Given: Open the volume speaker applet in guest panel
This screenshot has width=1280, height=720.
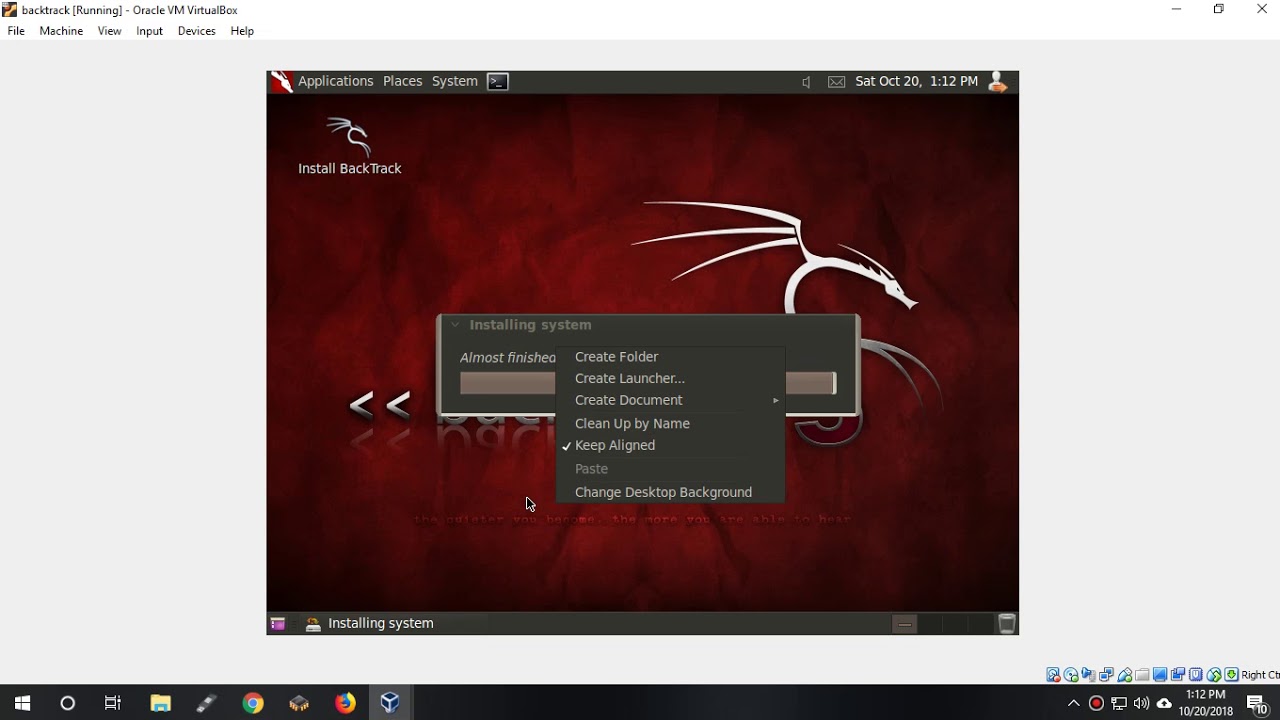Looking at the screenshot, I should [x=806, y=82].
